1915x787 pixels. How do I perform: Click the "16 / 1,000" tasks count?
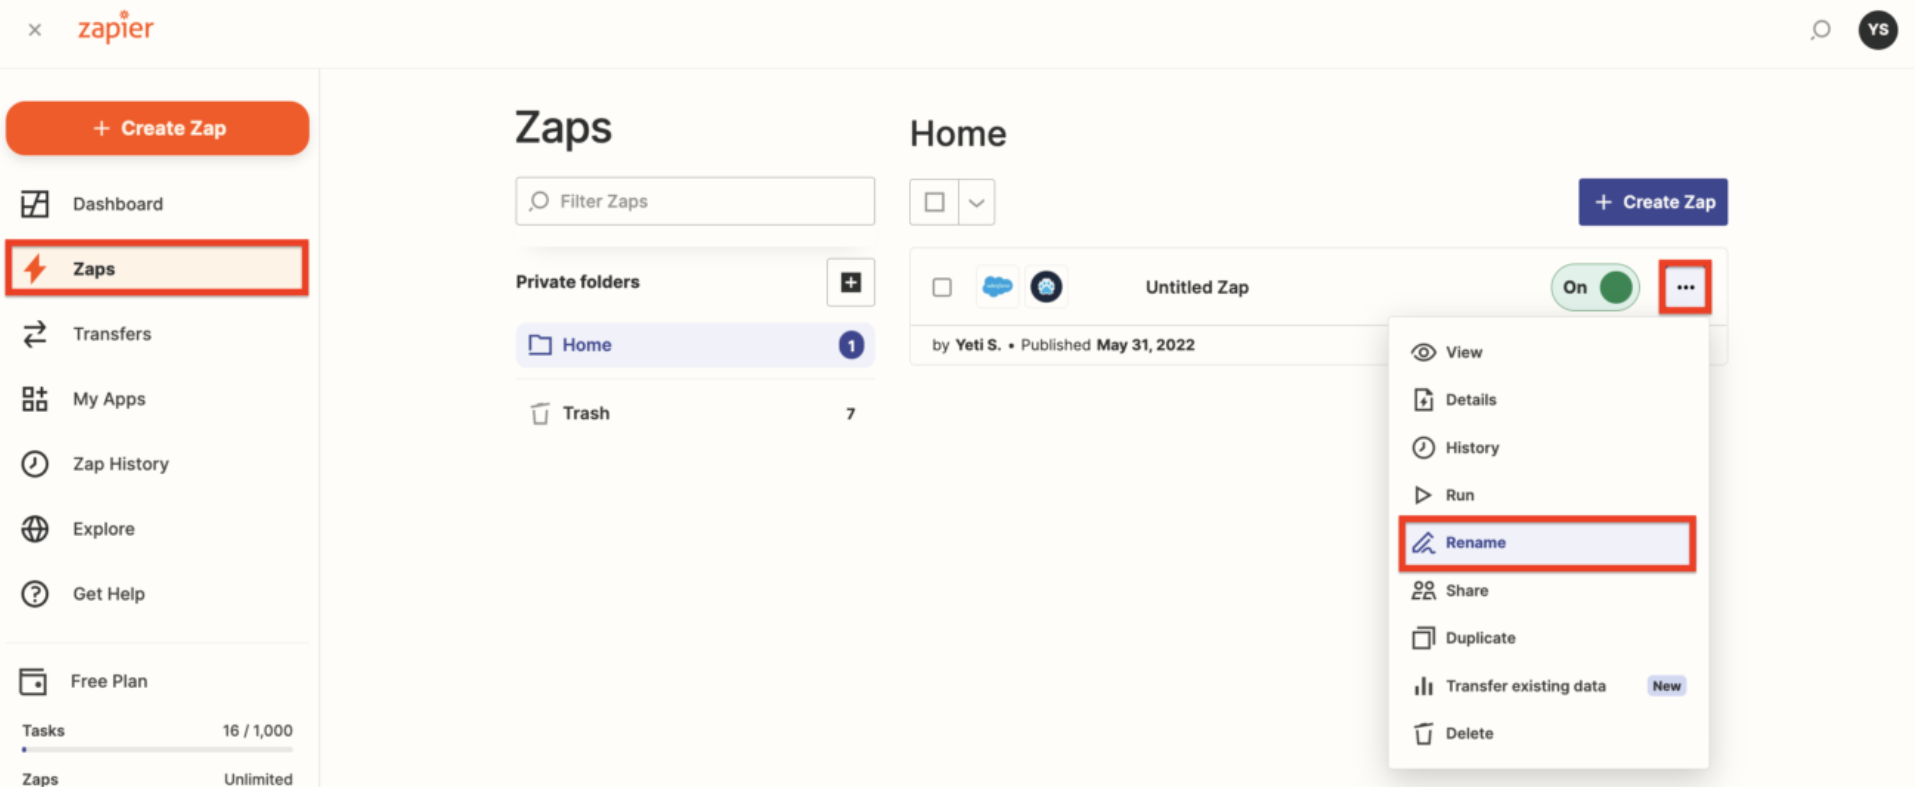coord(257,731)
